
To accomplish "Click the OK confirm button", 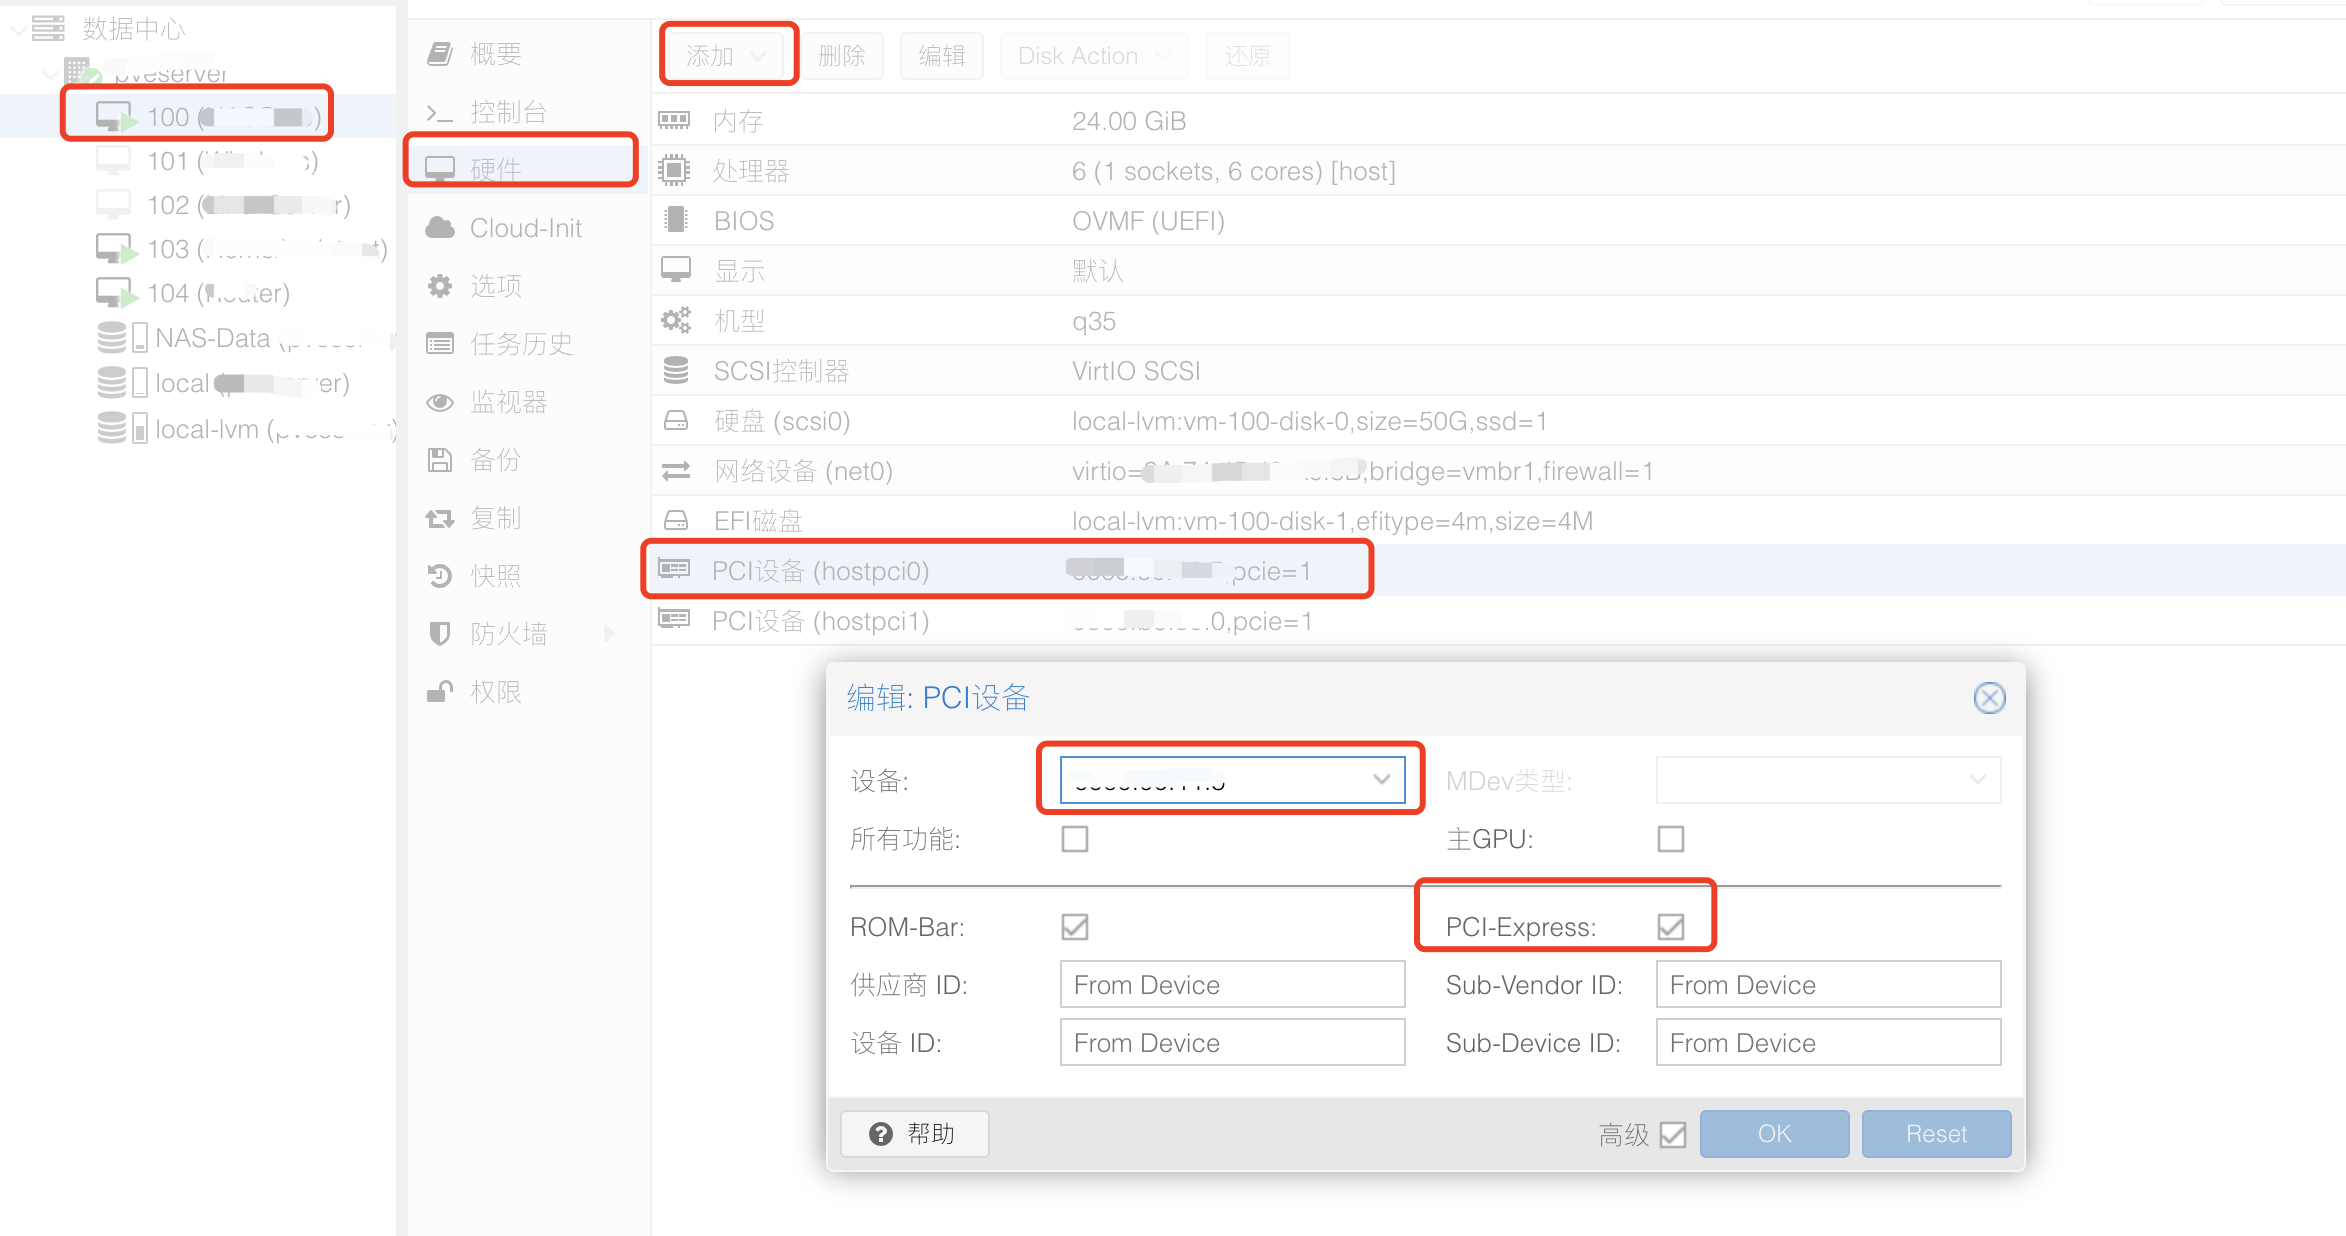I will coord(1769,1132).
